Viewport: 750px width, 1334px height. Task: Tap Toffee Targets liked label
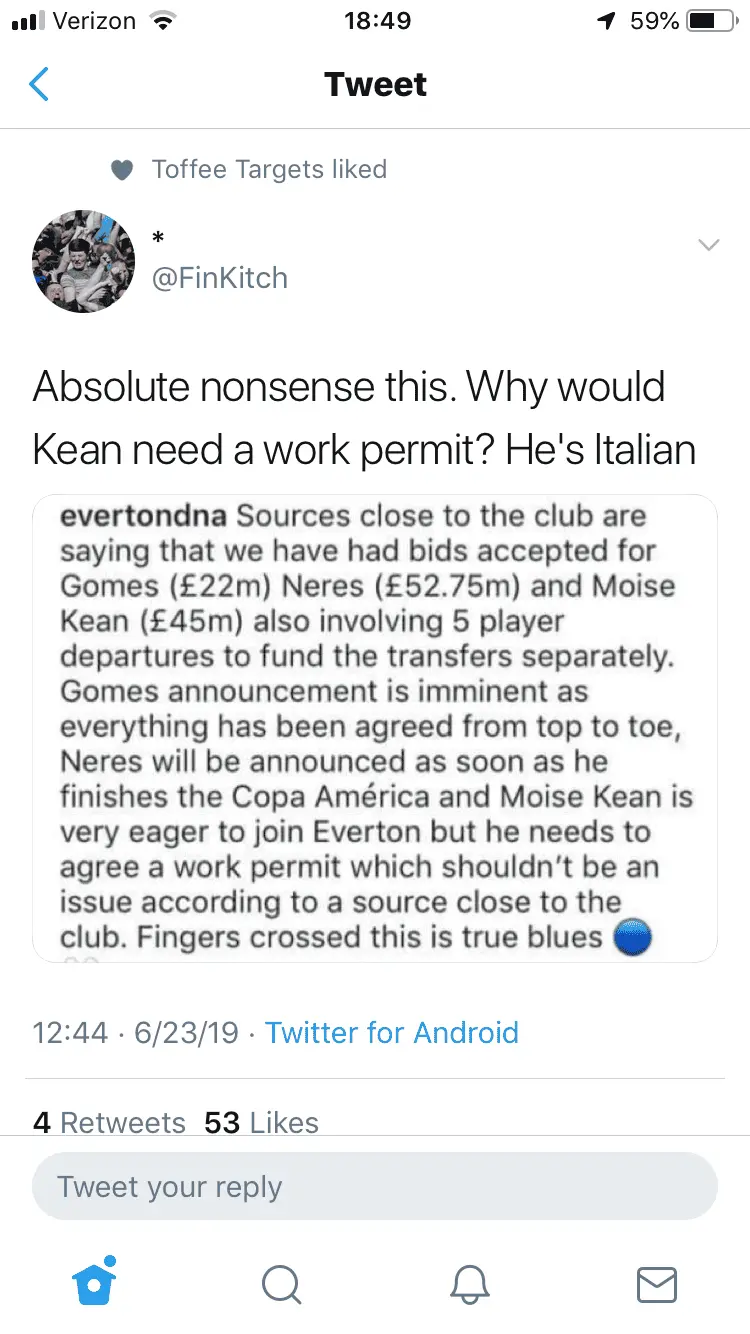point(269,169)
